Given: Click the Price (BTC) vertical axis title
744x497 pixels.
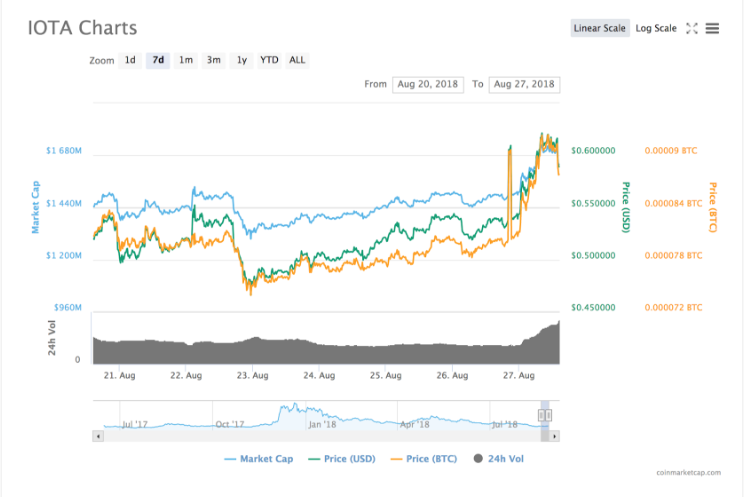Looking at the screenshot, I should pos(713,207).
